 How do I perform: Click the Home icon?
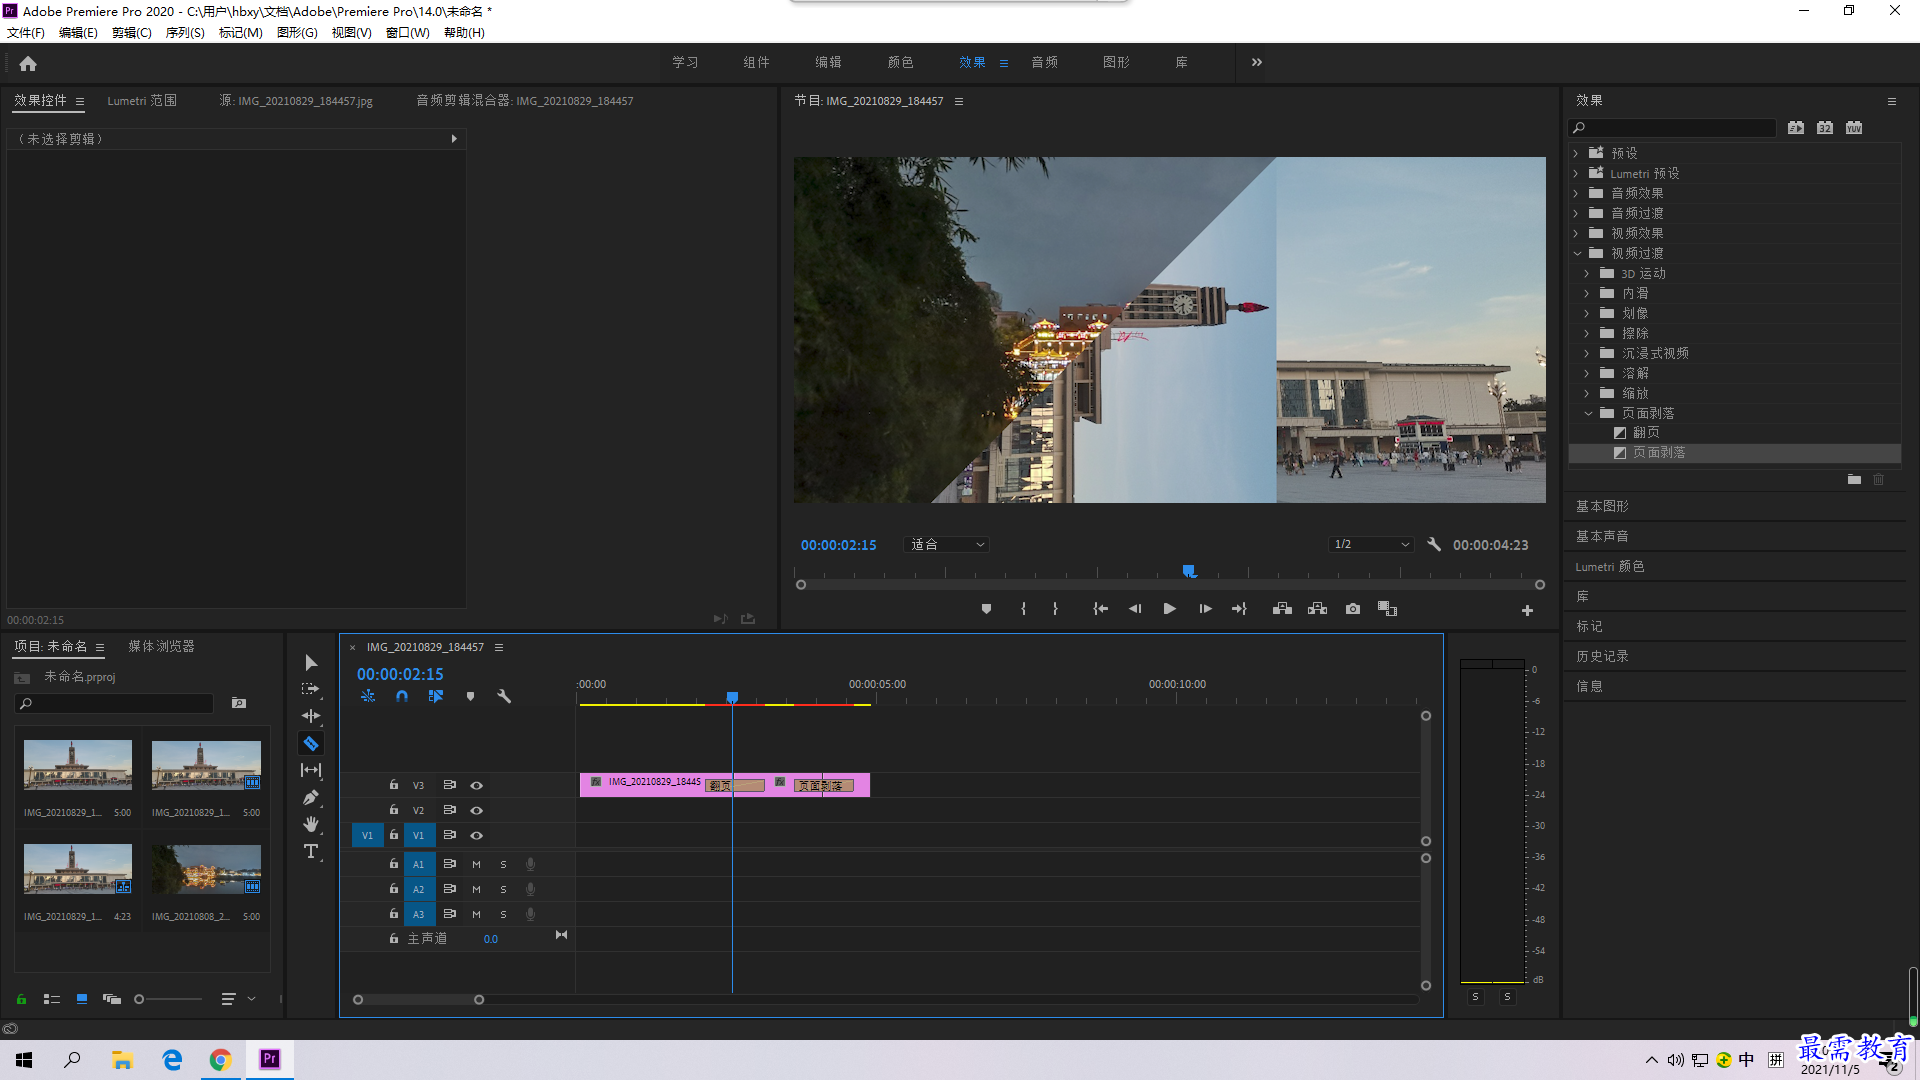pyautogui.click(x=28, y=63)
